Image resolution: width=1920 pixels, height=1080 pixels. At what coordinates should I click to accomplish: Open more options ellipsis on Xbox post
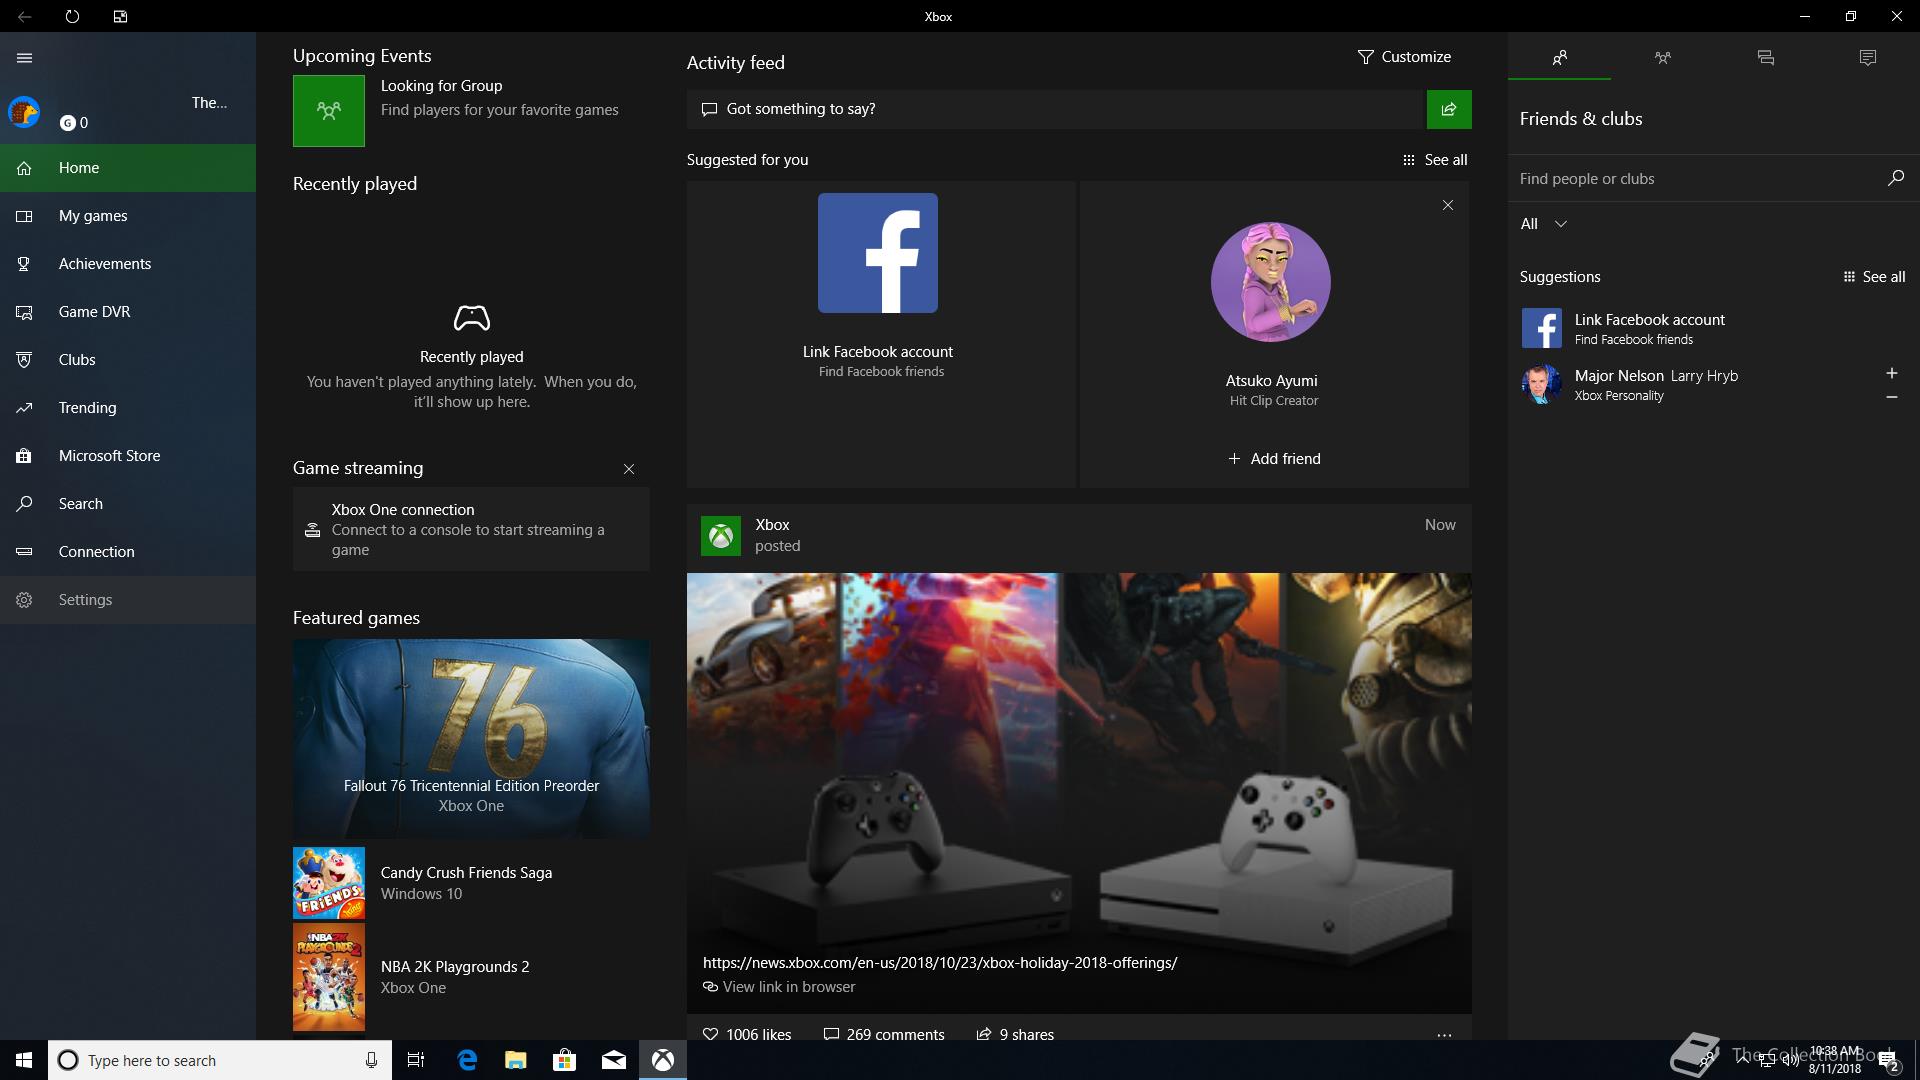1443,1035
